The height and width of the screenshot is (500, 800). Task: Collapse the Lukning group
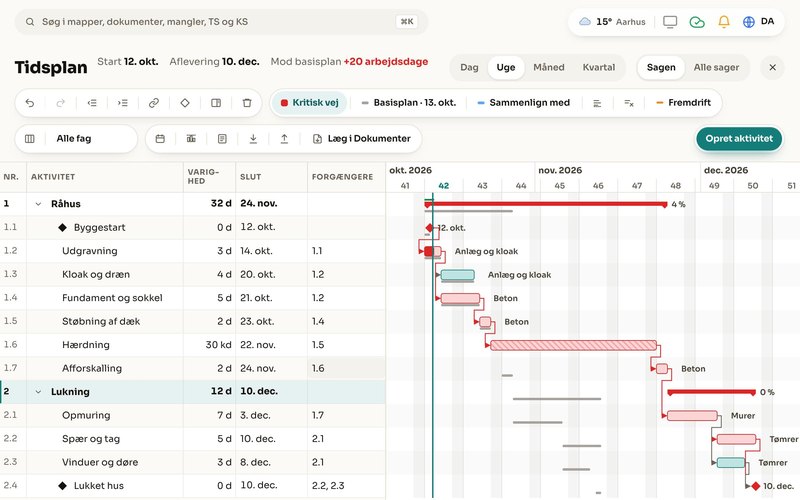pyautogui.click(x=38, y=392)
